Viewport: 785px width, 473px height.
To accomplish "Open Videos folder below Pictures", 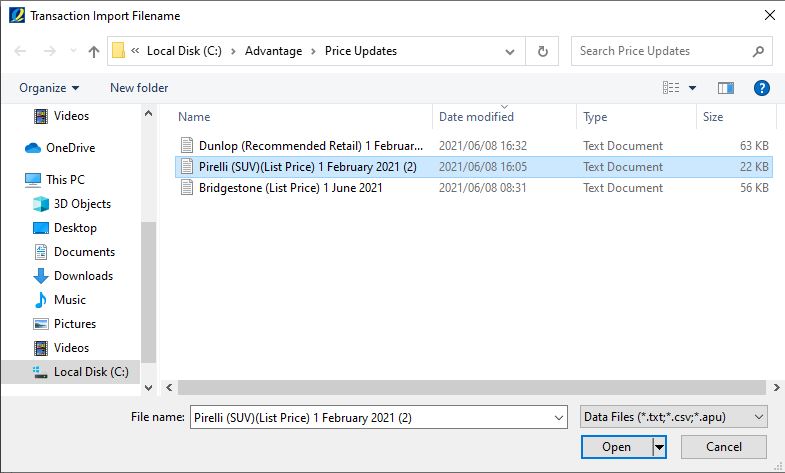I will coord(72,348).
